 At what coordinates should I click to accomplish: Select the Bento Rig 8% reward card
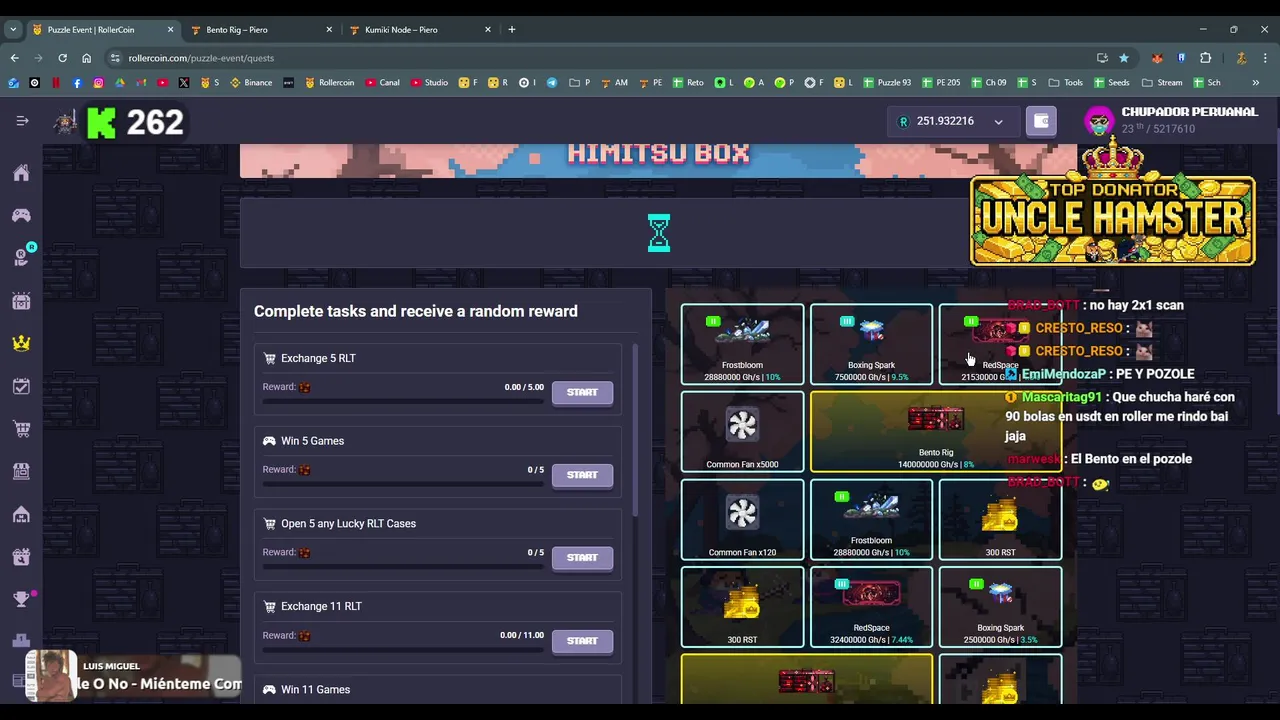pos(936,431)
